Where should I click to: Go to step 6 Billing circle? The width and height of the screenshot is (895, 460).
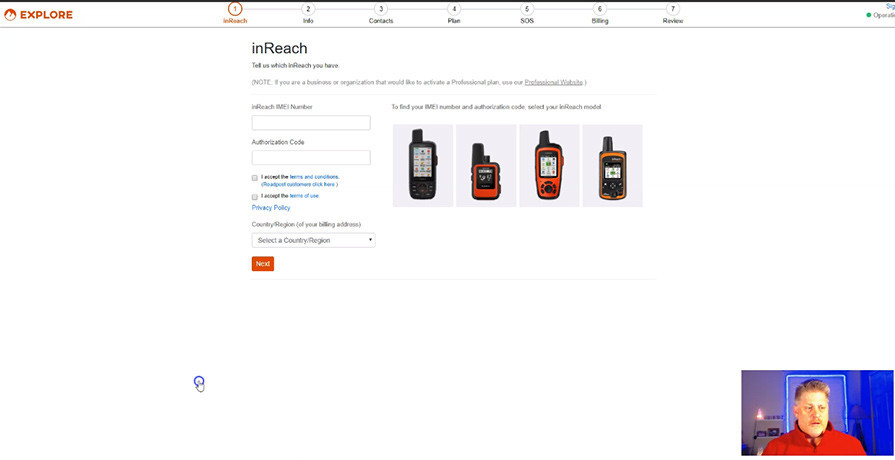(599, 9)
